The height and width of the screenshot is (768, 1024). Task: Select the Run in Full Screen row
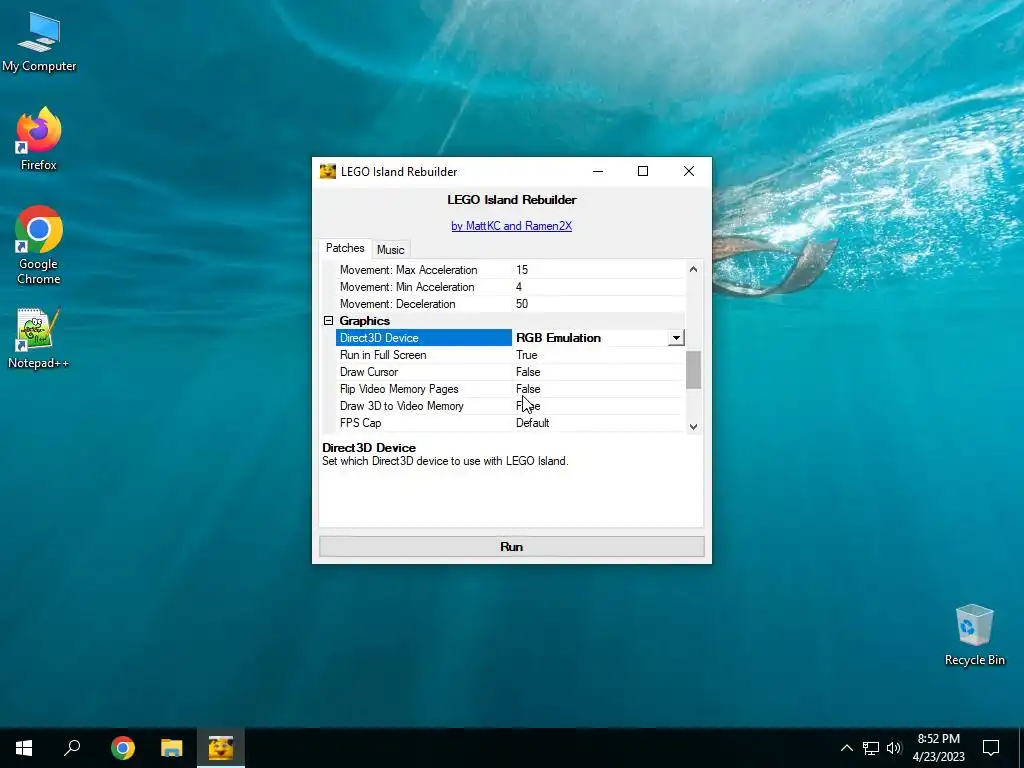510,355
